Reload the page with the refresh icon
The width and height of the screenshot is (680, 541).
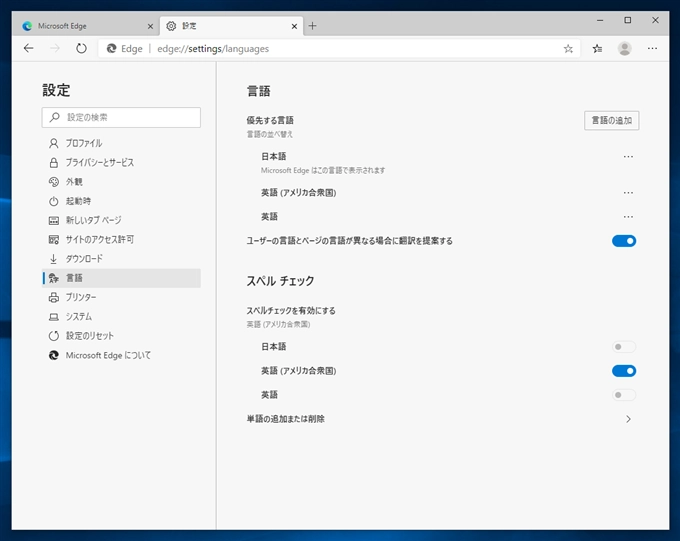tap(81, 48)
